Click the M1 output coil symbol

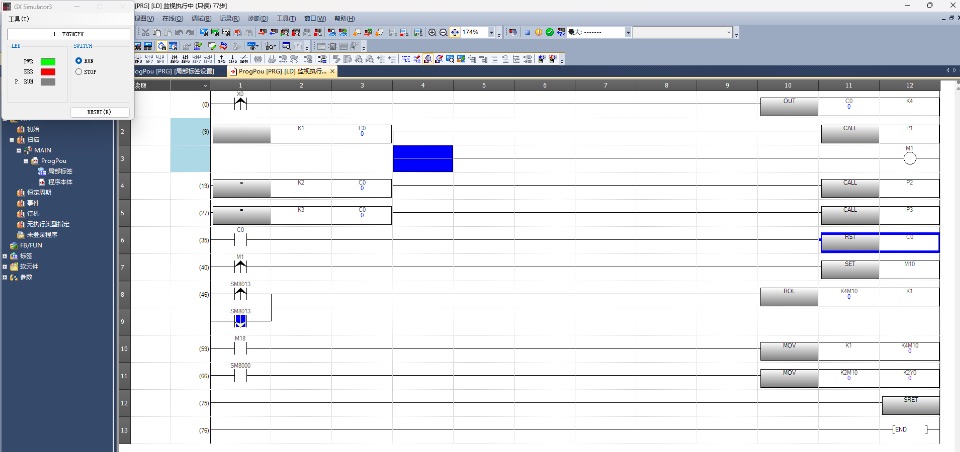coord(910,159)
